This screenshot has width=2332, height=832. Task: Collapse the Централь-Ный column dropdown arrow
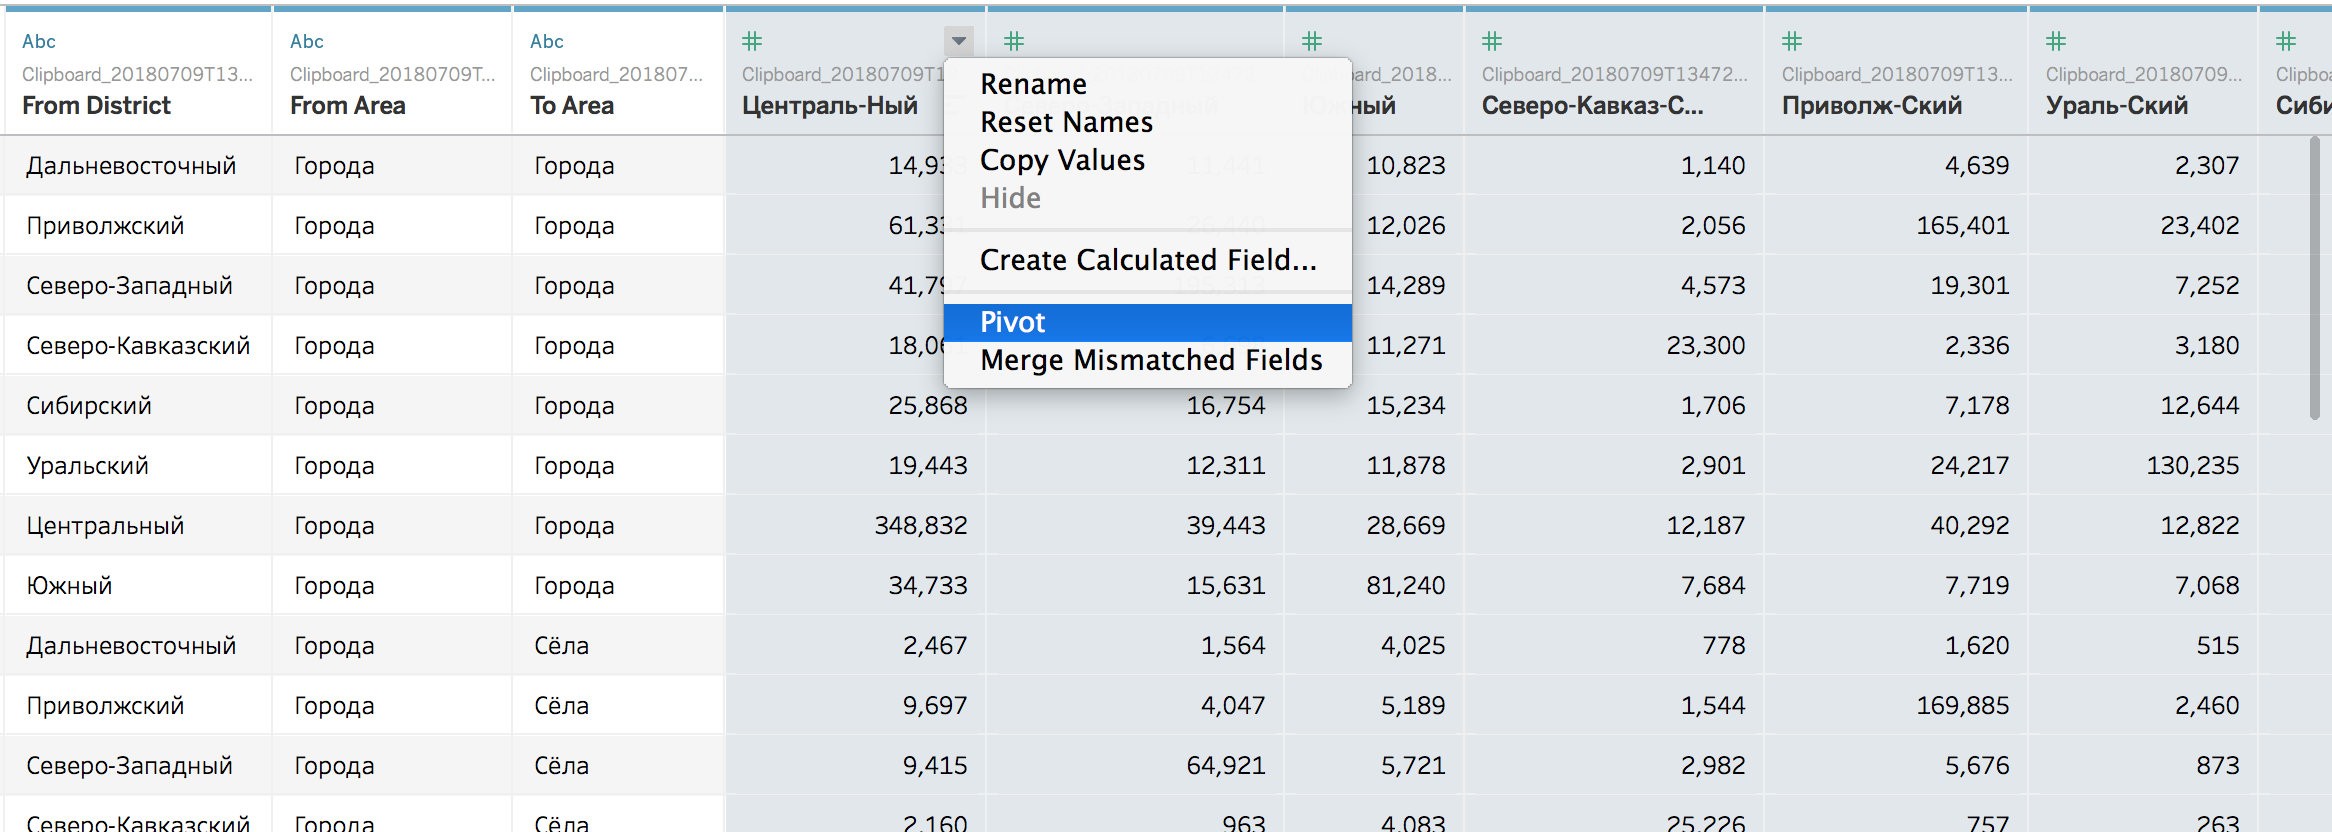[x=958, y=42]
